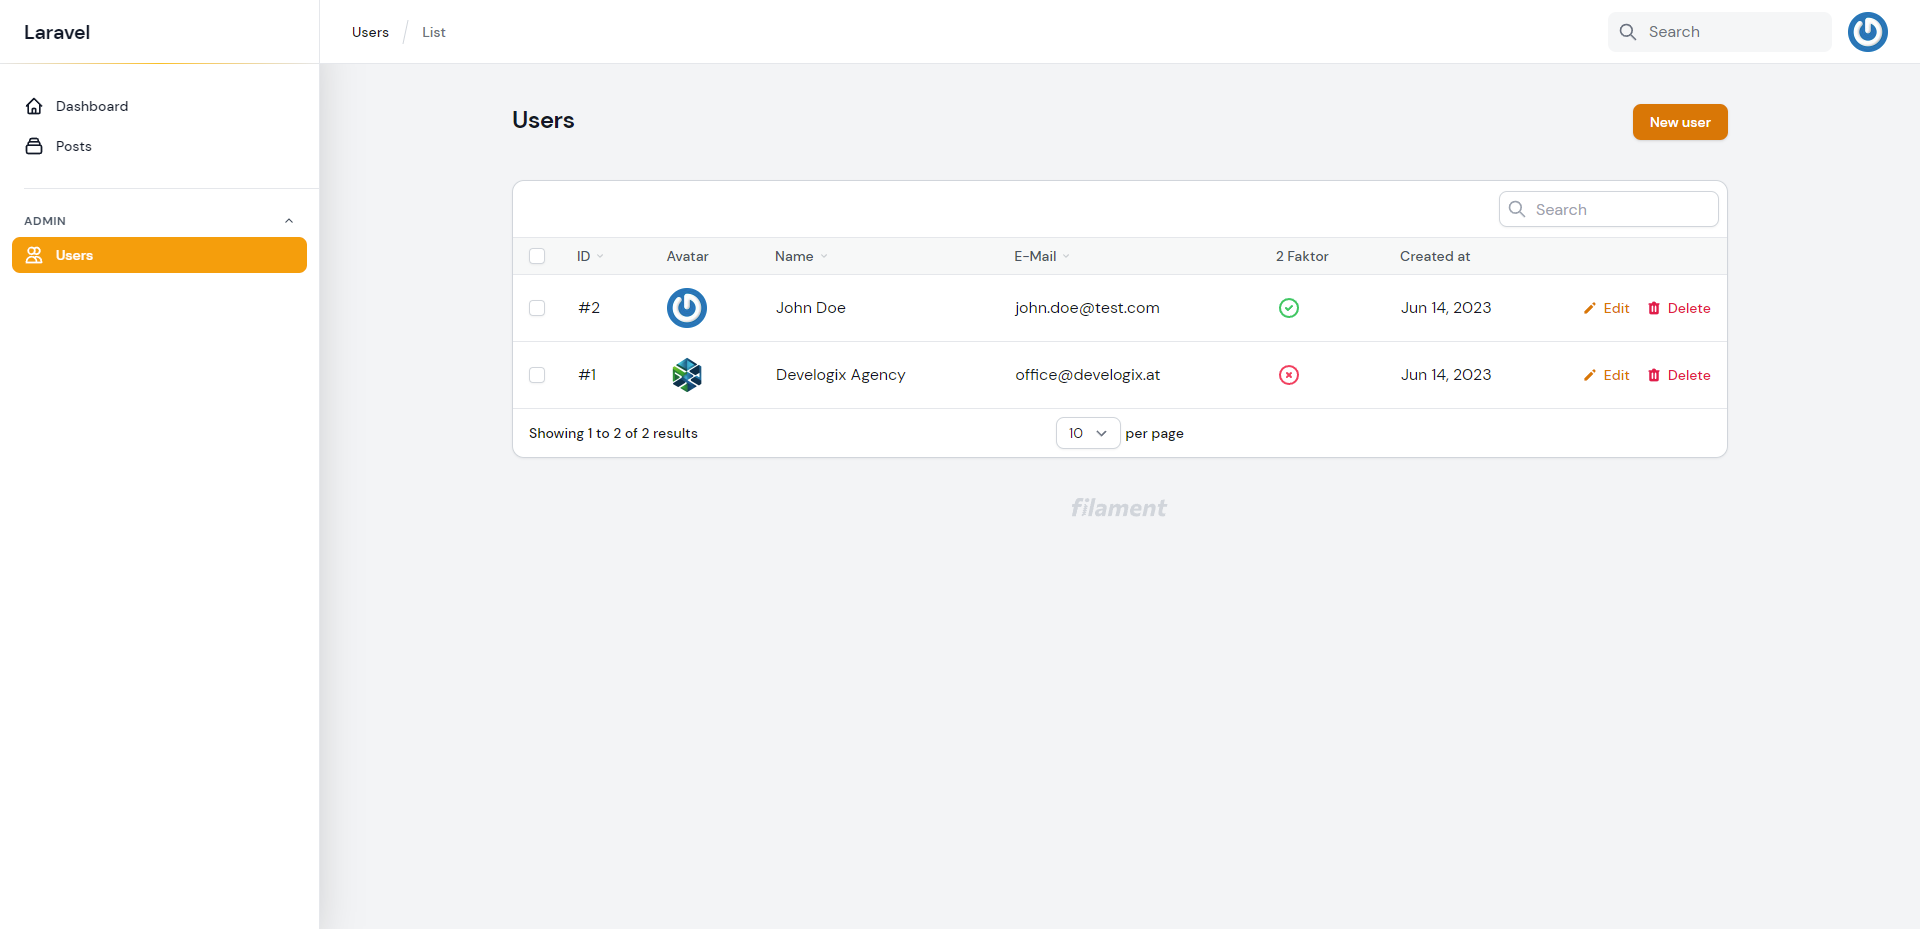The width and height of the screenshot is (1920, 929).
Task: Click the Users breadcrumb link
Action: (x=370, y=32)
